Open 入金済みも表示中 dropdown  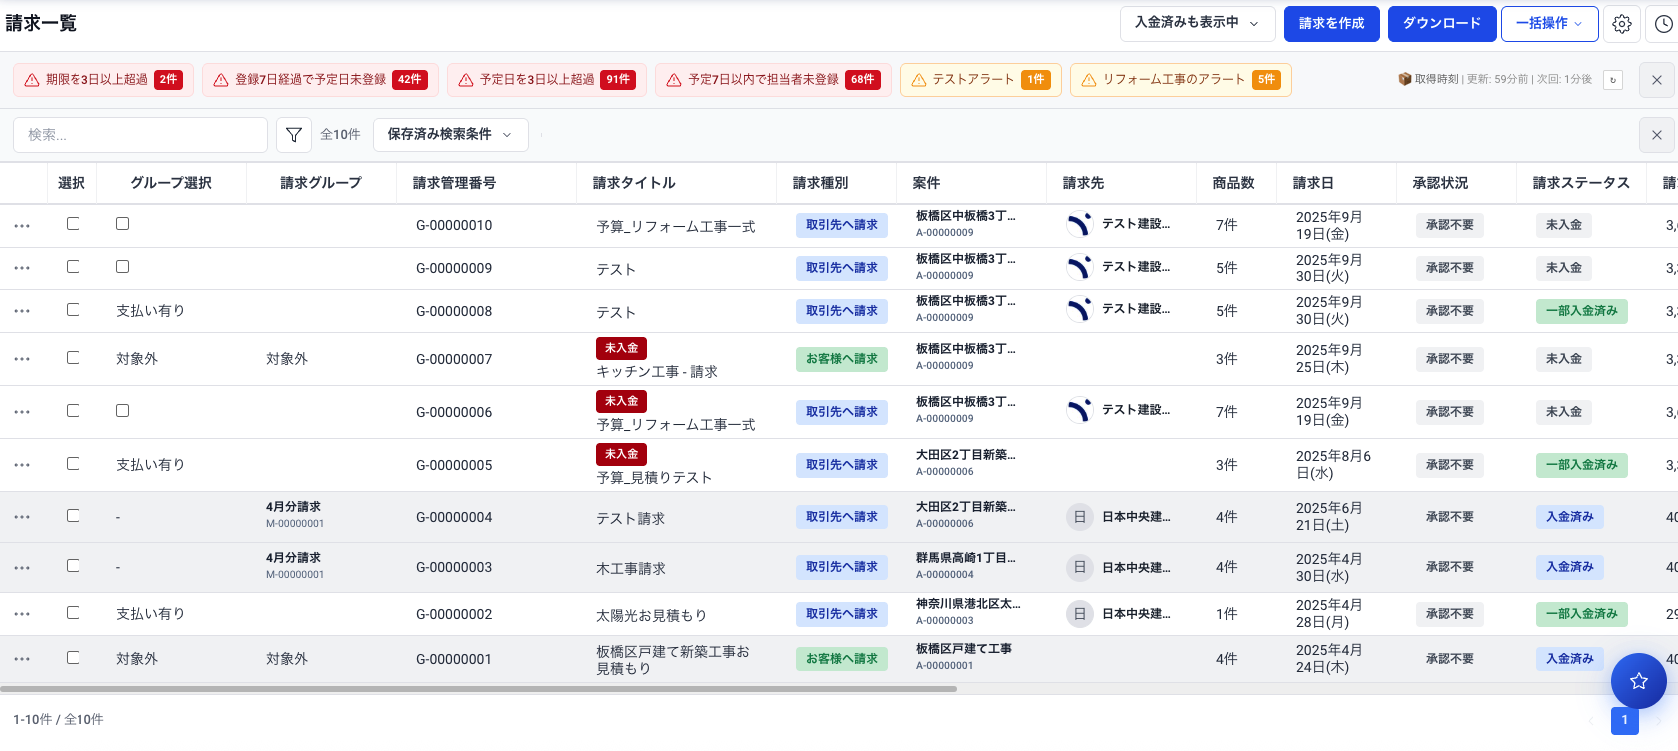[1197, 23]
